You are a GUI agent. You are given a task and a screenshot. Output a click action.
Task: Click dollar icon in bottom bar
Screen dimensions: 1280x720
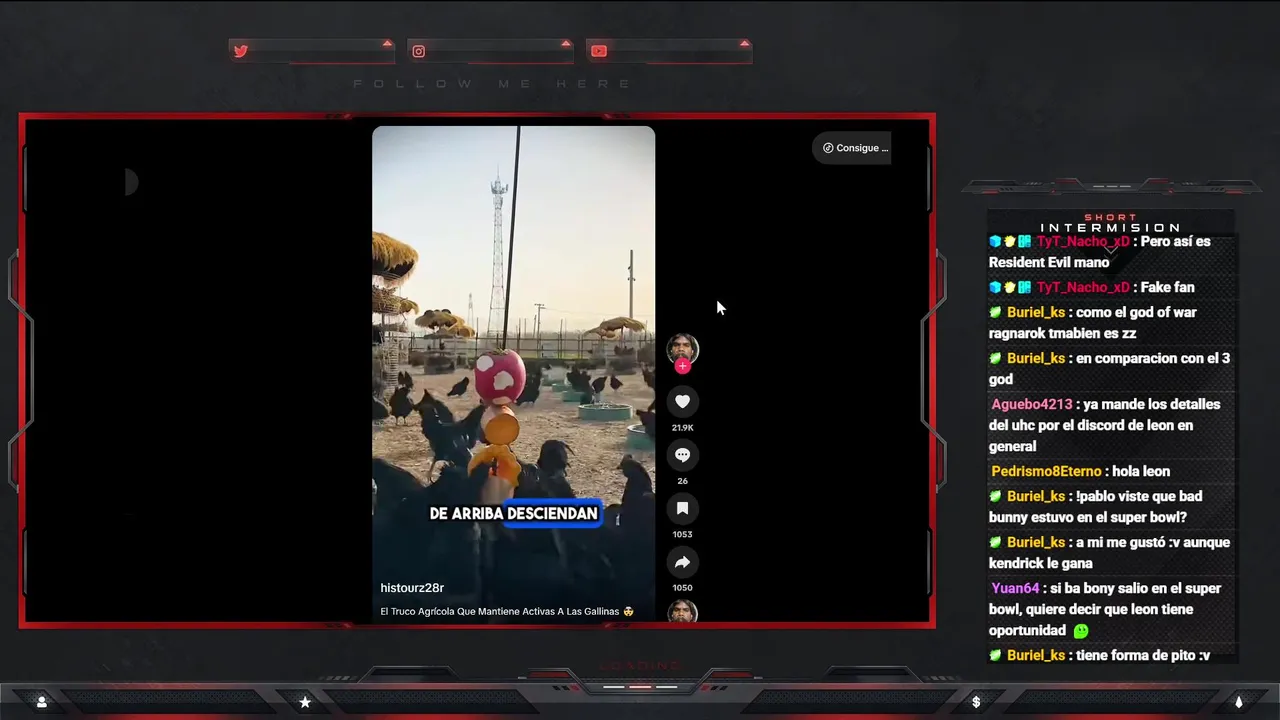pos(976,702)
